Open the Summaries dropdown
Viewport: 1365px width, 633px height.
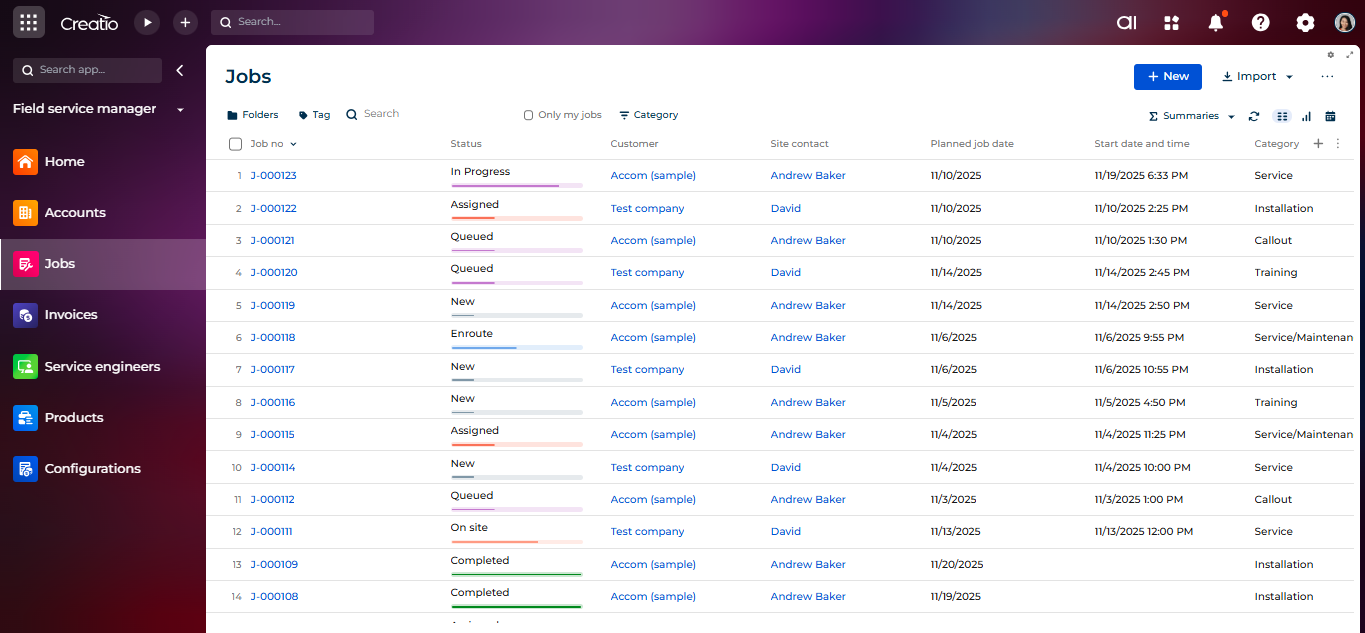click(1192, 116)
